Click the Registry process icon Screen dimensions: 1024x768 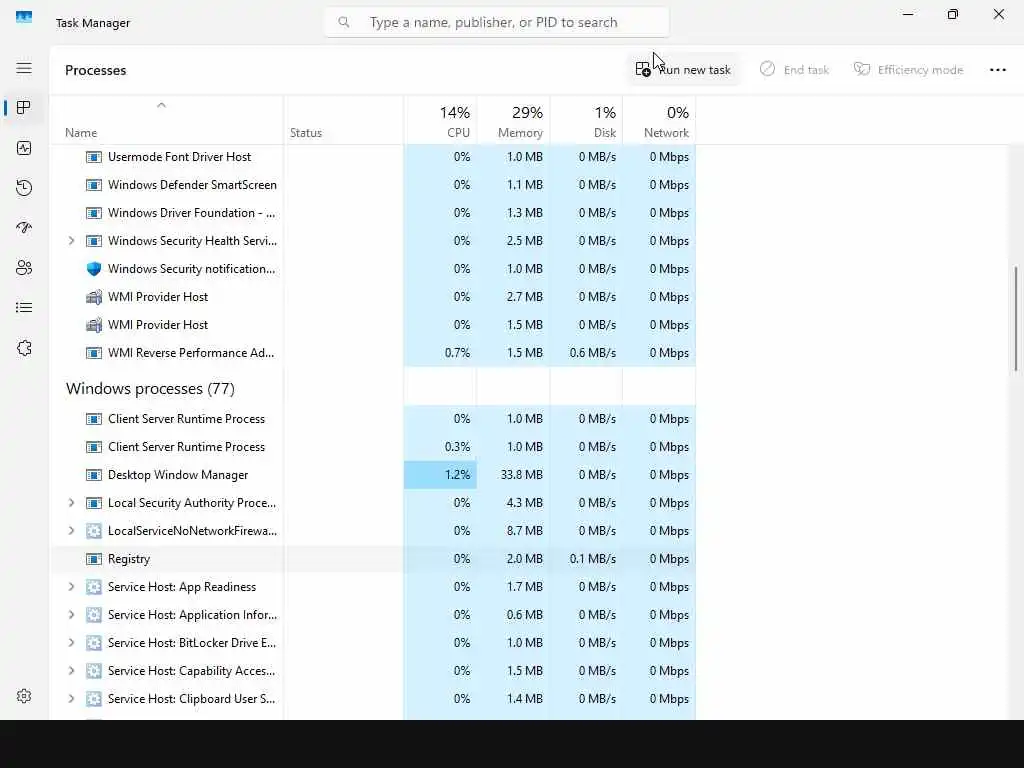(x=94, y=560)
